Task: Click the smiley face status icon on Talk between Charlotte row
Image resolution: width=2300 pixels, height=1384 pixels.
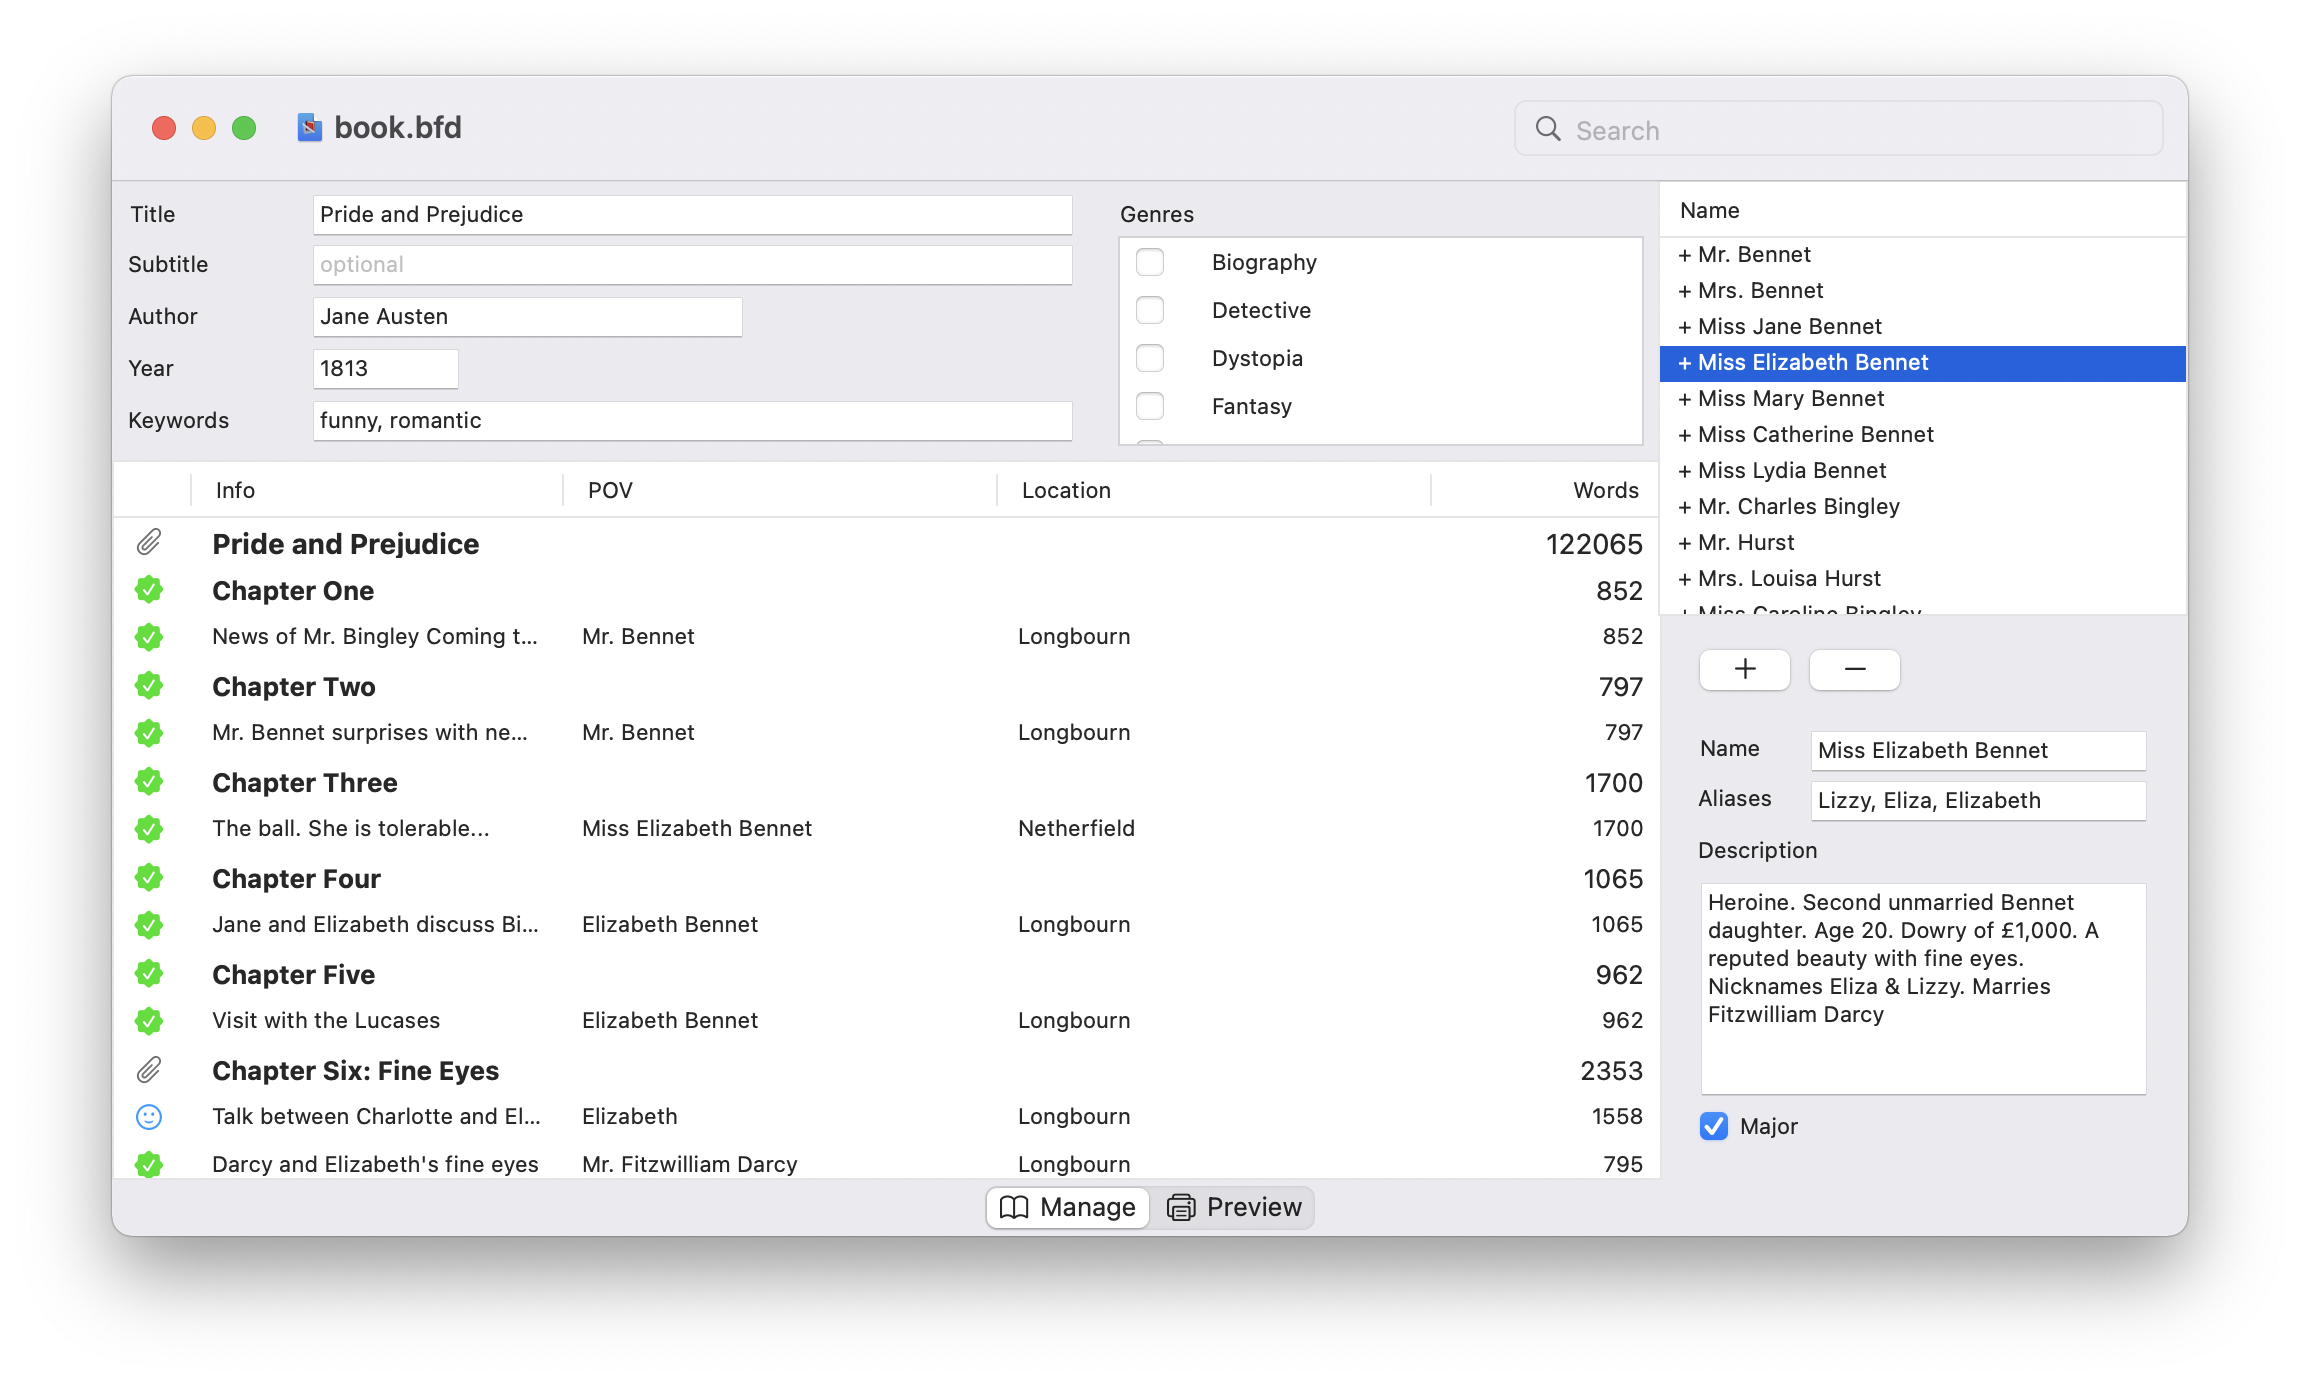Action: click(149, 1116)
